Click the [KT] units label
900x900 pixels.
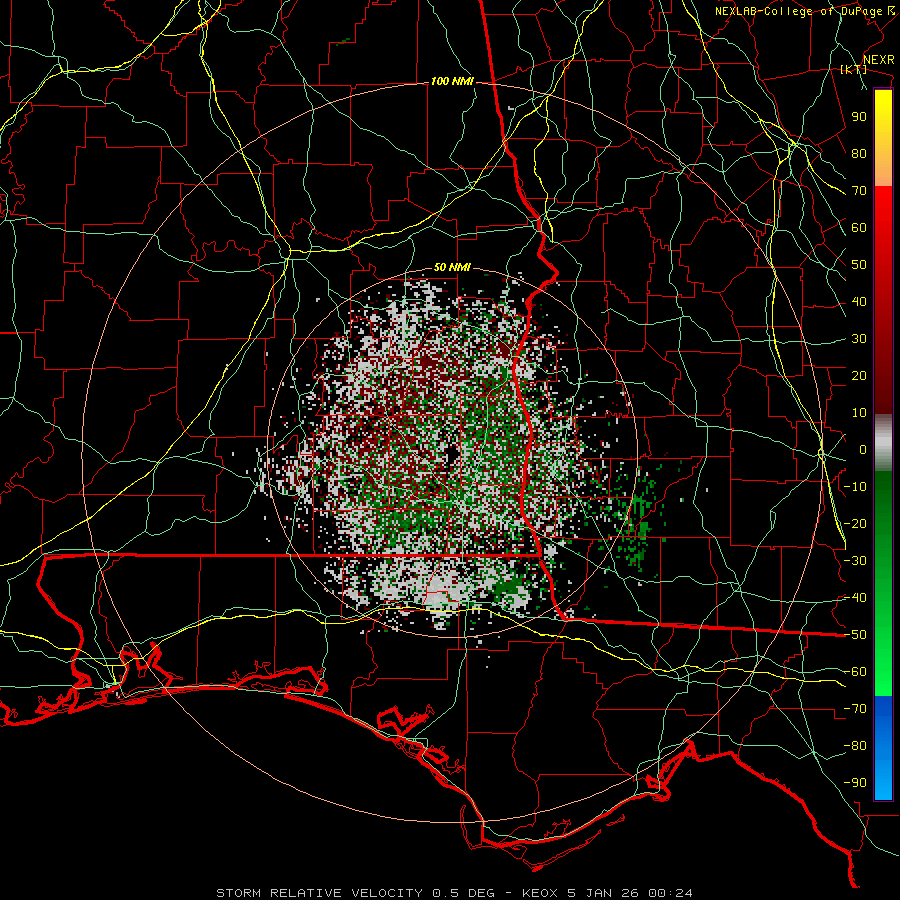click(x=854, y=69)
